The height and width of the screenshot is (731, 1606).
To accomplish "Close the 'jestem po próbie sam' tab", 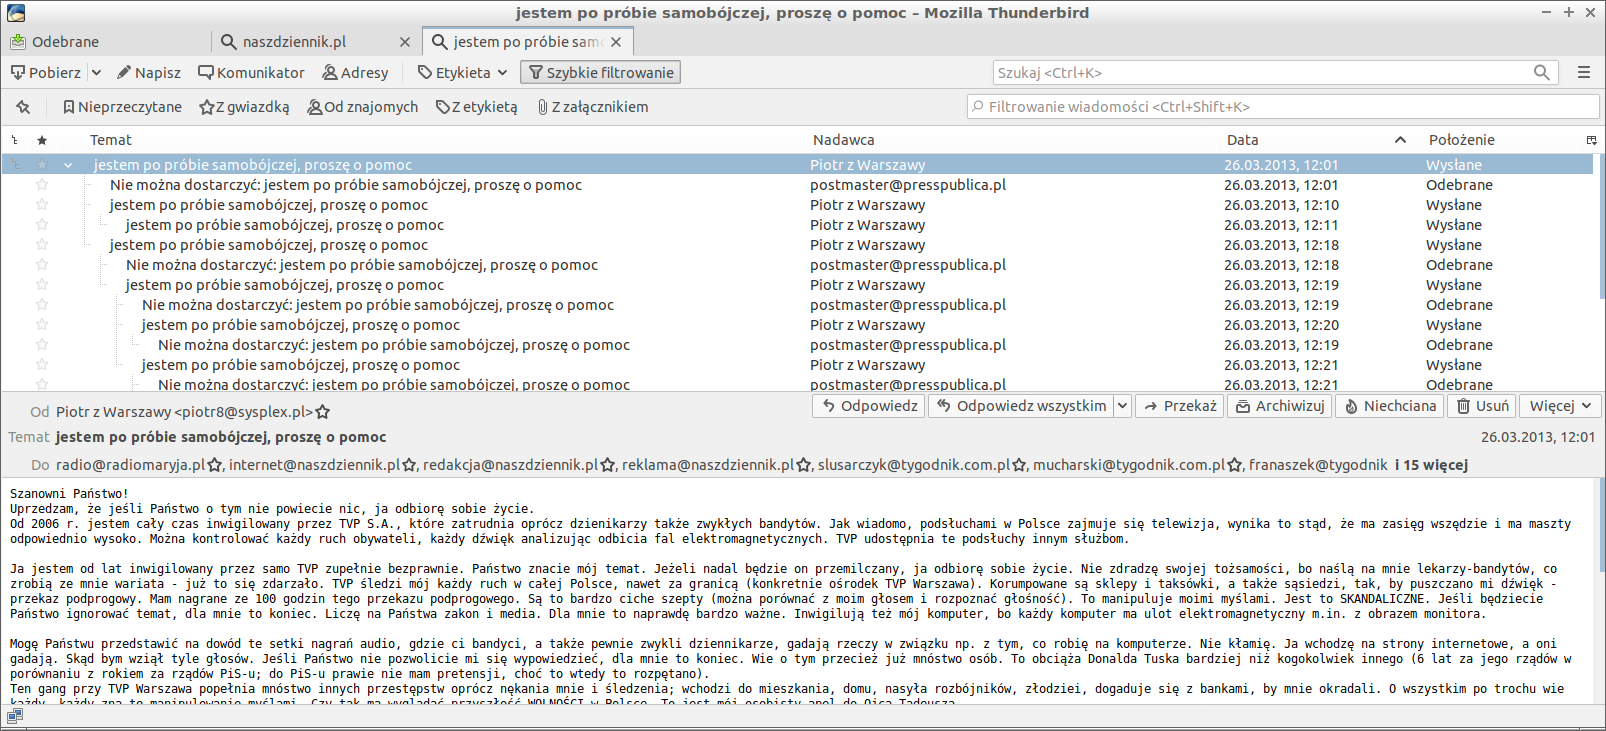I will pyautogui.click(x=616, y=42).
